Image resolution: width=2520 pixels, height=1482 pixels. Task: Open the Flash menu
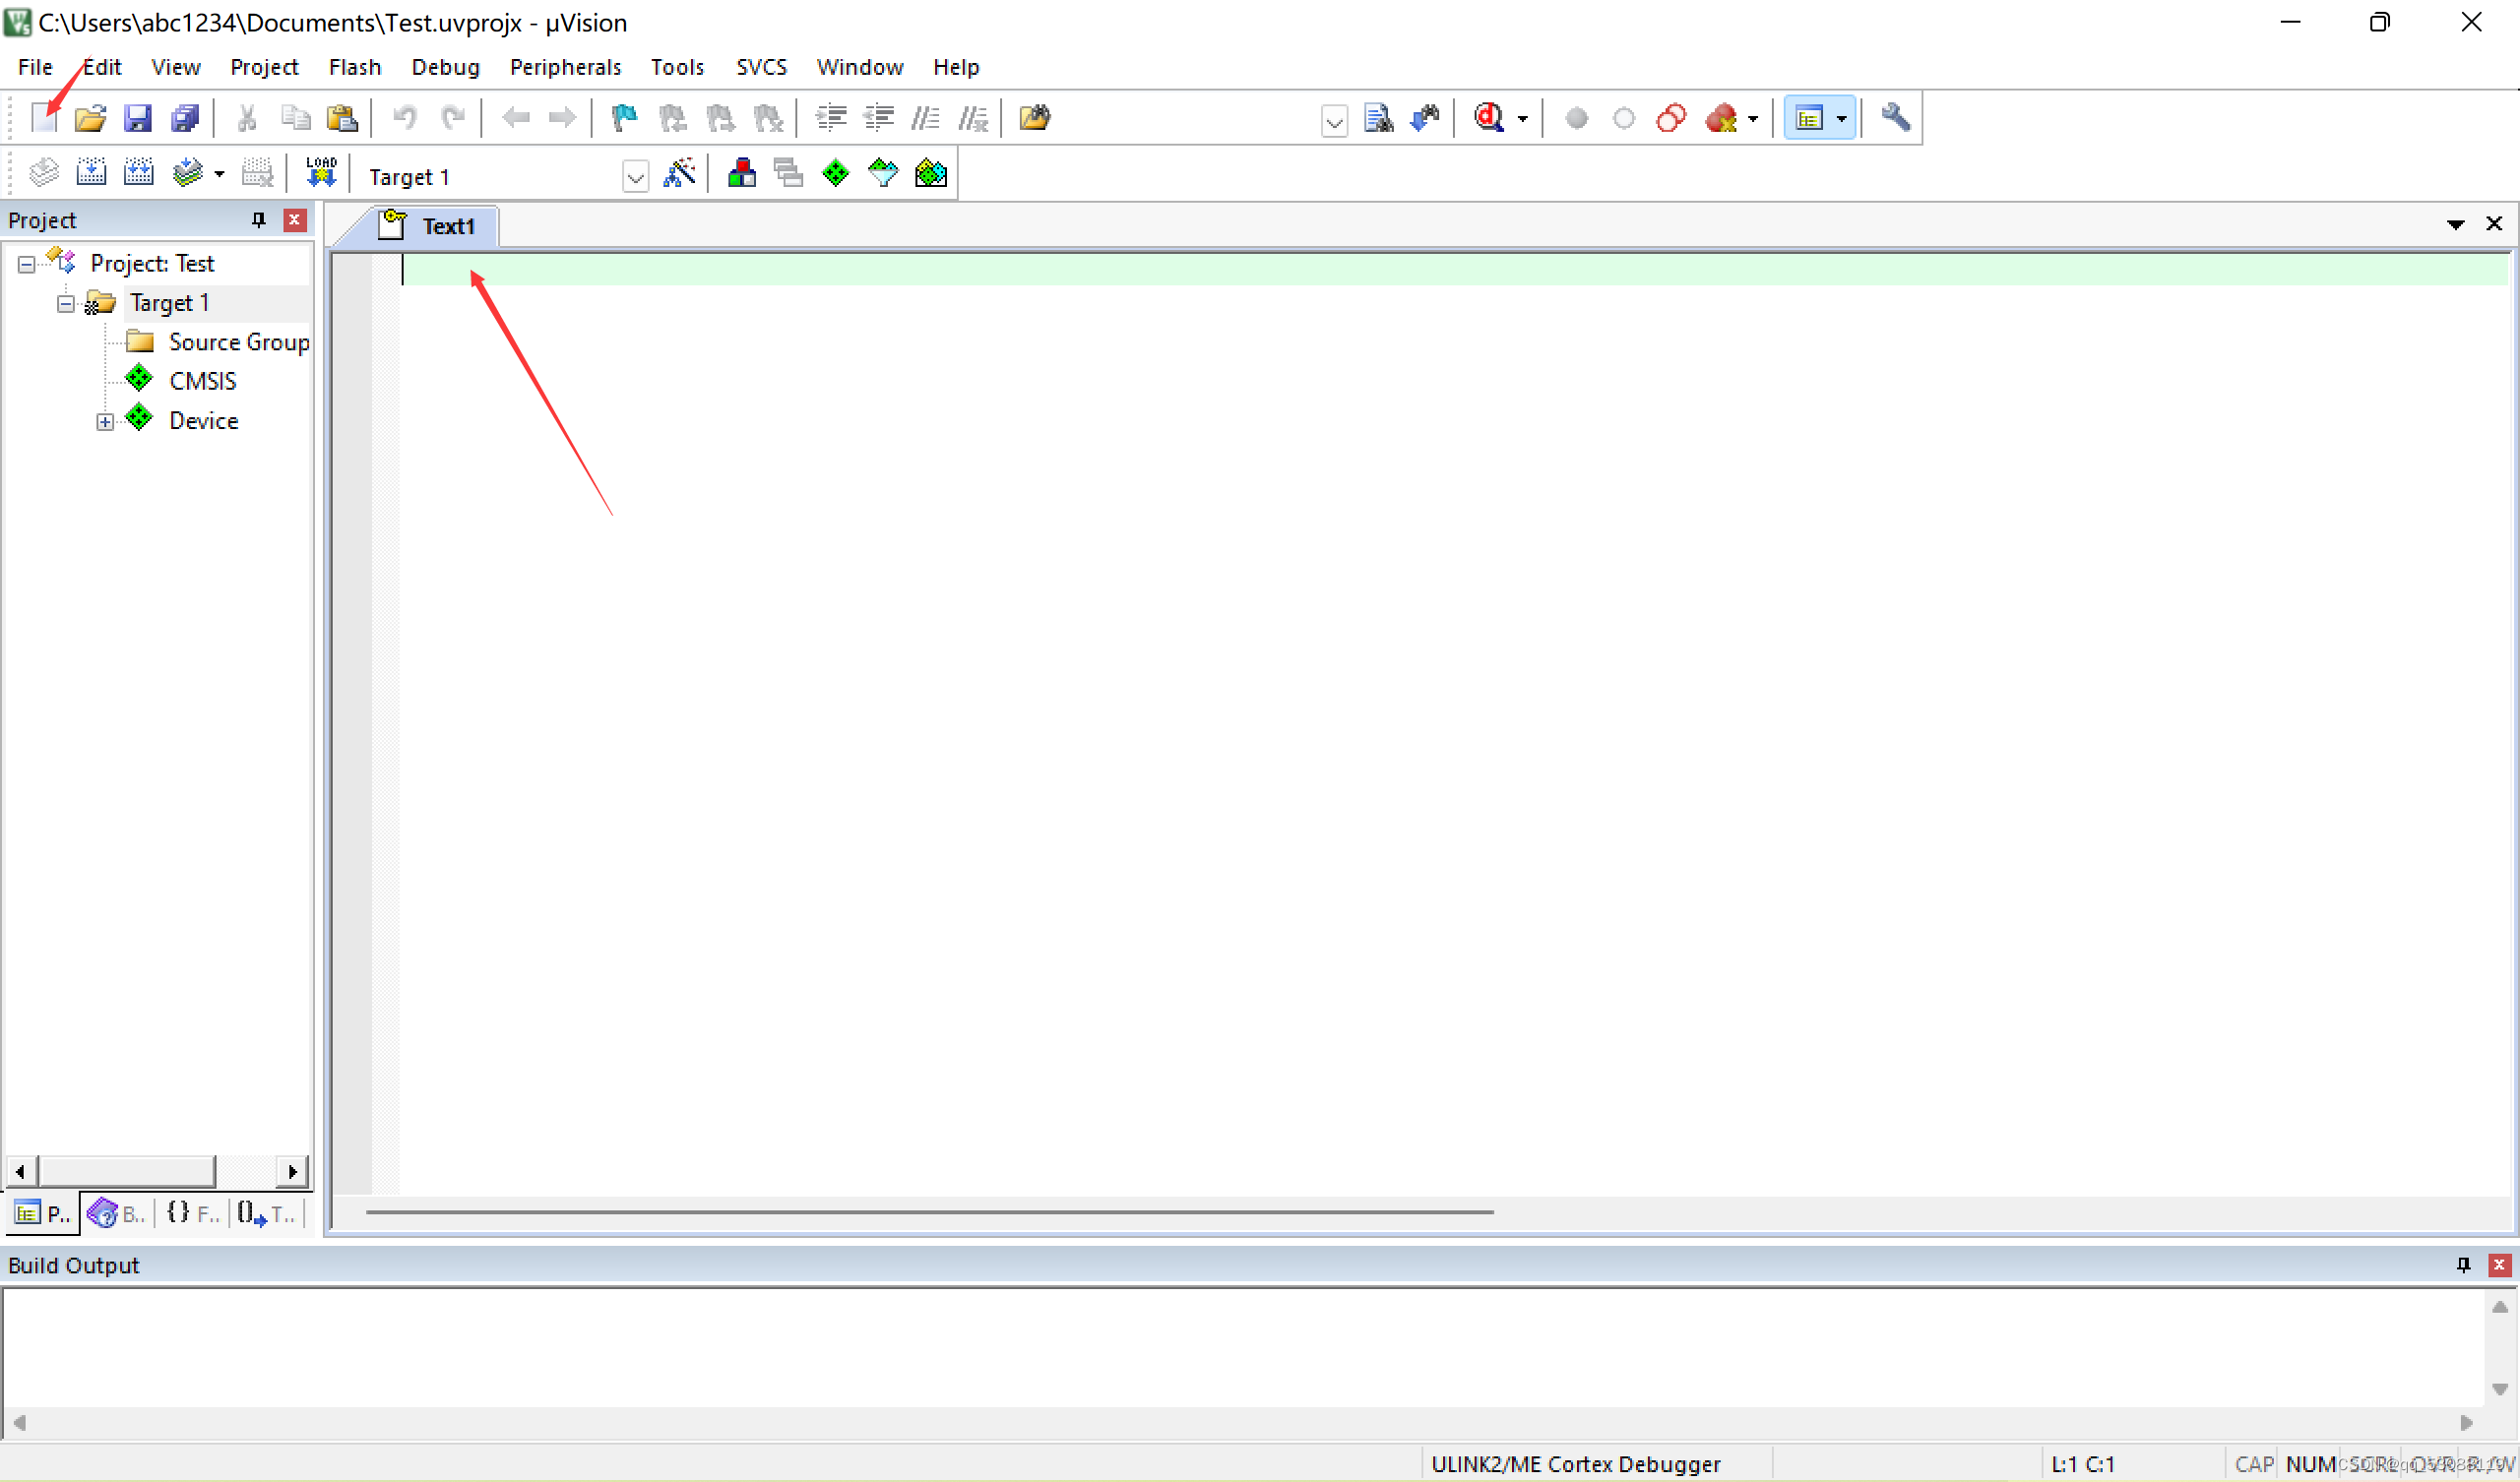click(x=354, y=67)
